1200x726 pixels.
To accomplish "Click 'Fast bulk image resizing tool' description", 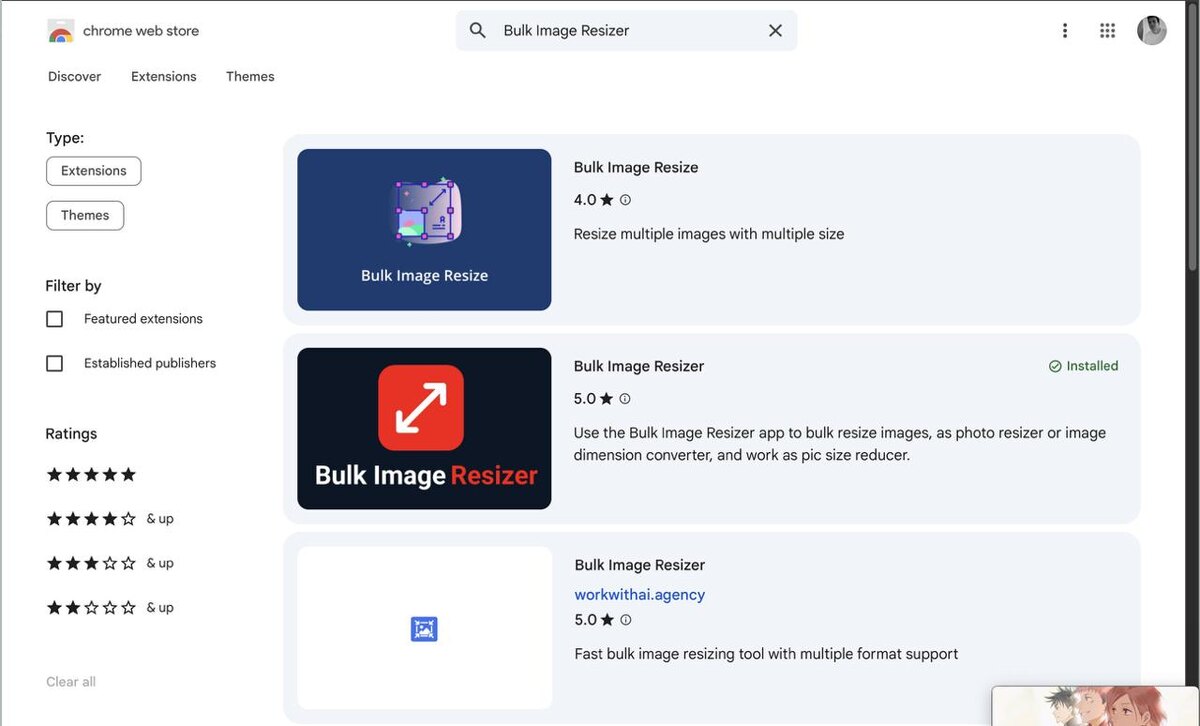I will click(x=766, y=654).
